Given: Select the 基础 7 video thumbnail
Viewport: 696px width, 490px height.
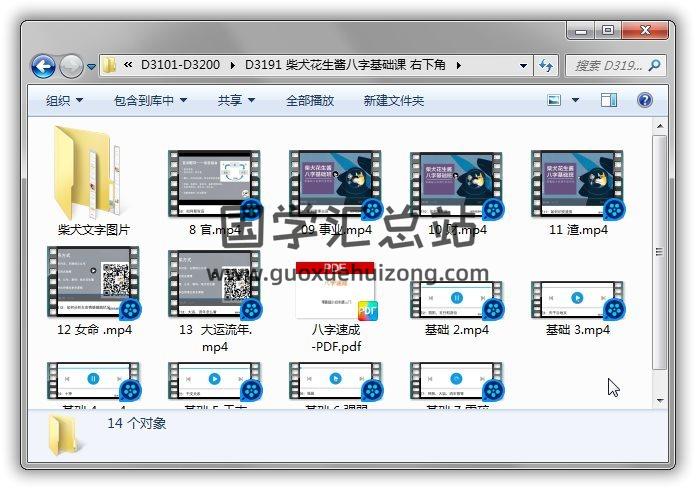Looking at the screenshot, I should [x=457, y=382].
